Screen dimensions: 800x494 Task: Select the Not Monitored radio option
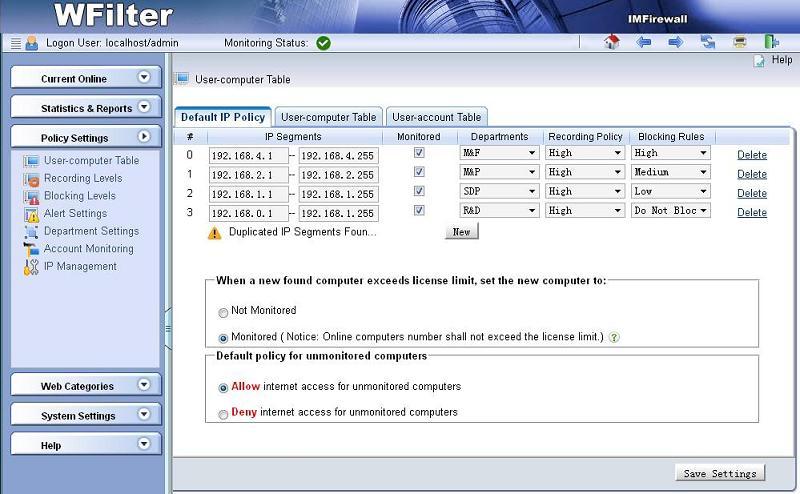point(223,313)
